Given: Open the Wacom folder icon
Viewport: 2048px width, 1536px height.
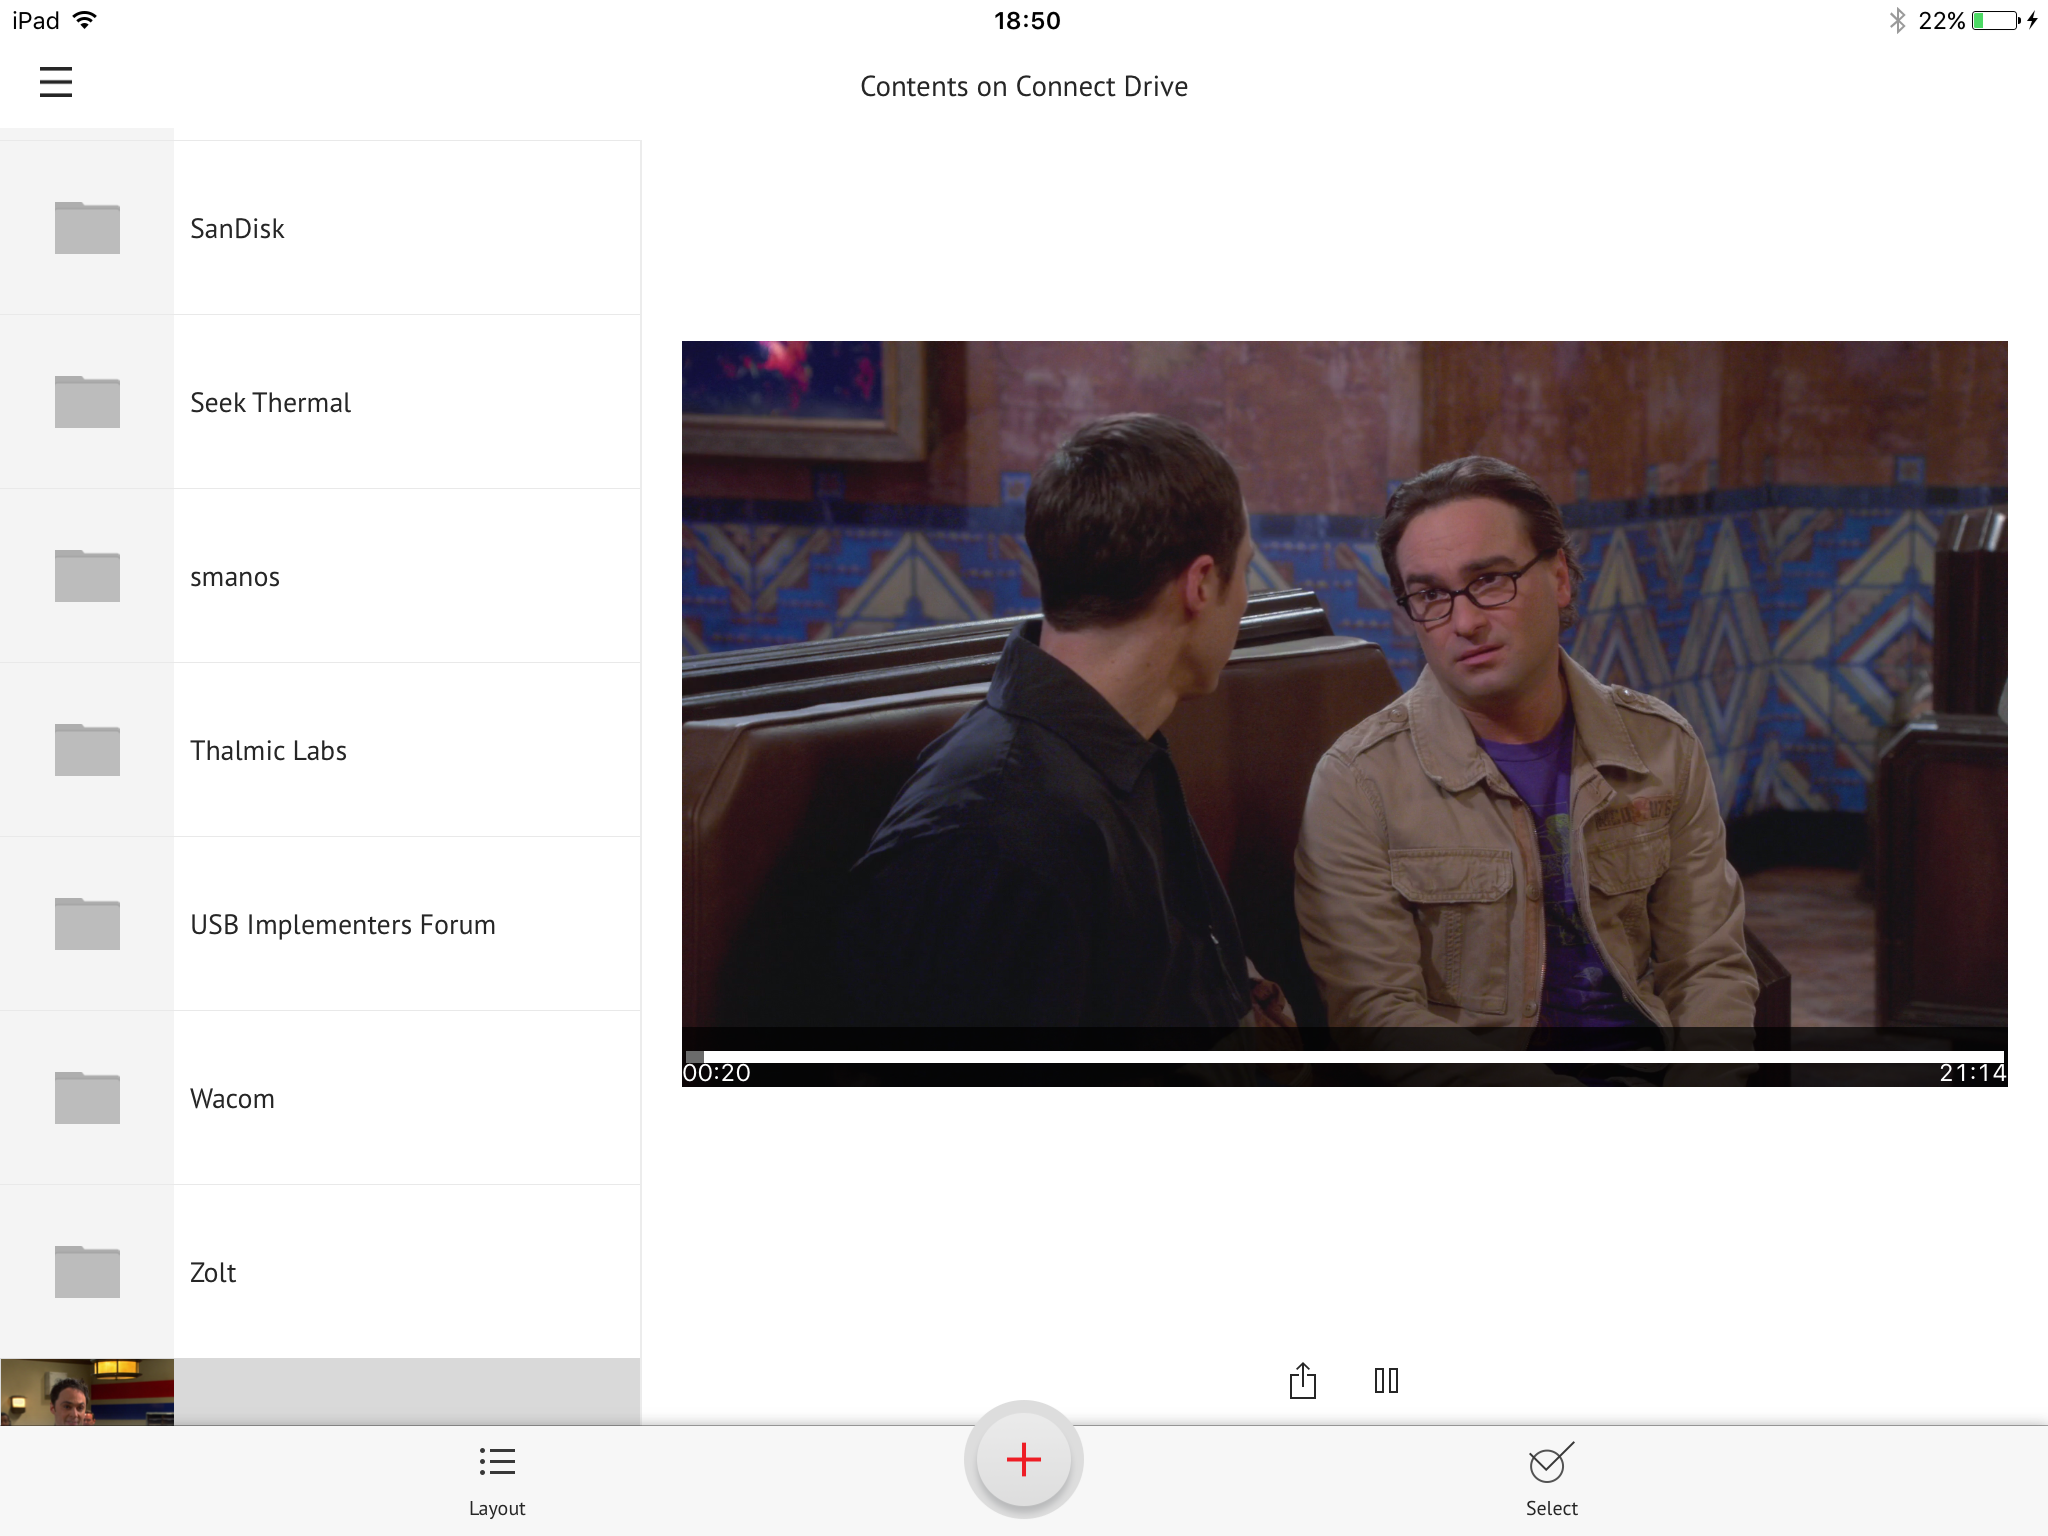Looking at the screenshot, I should click(x=87, y=1098).
